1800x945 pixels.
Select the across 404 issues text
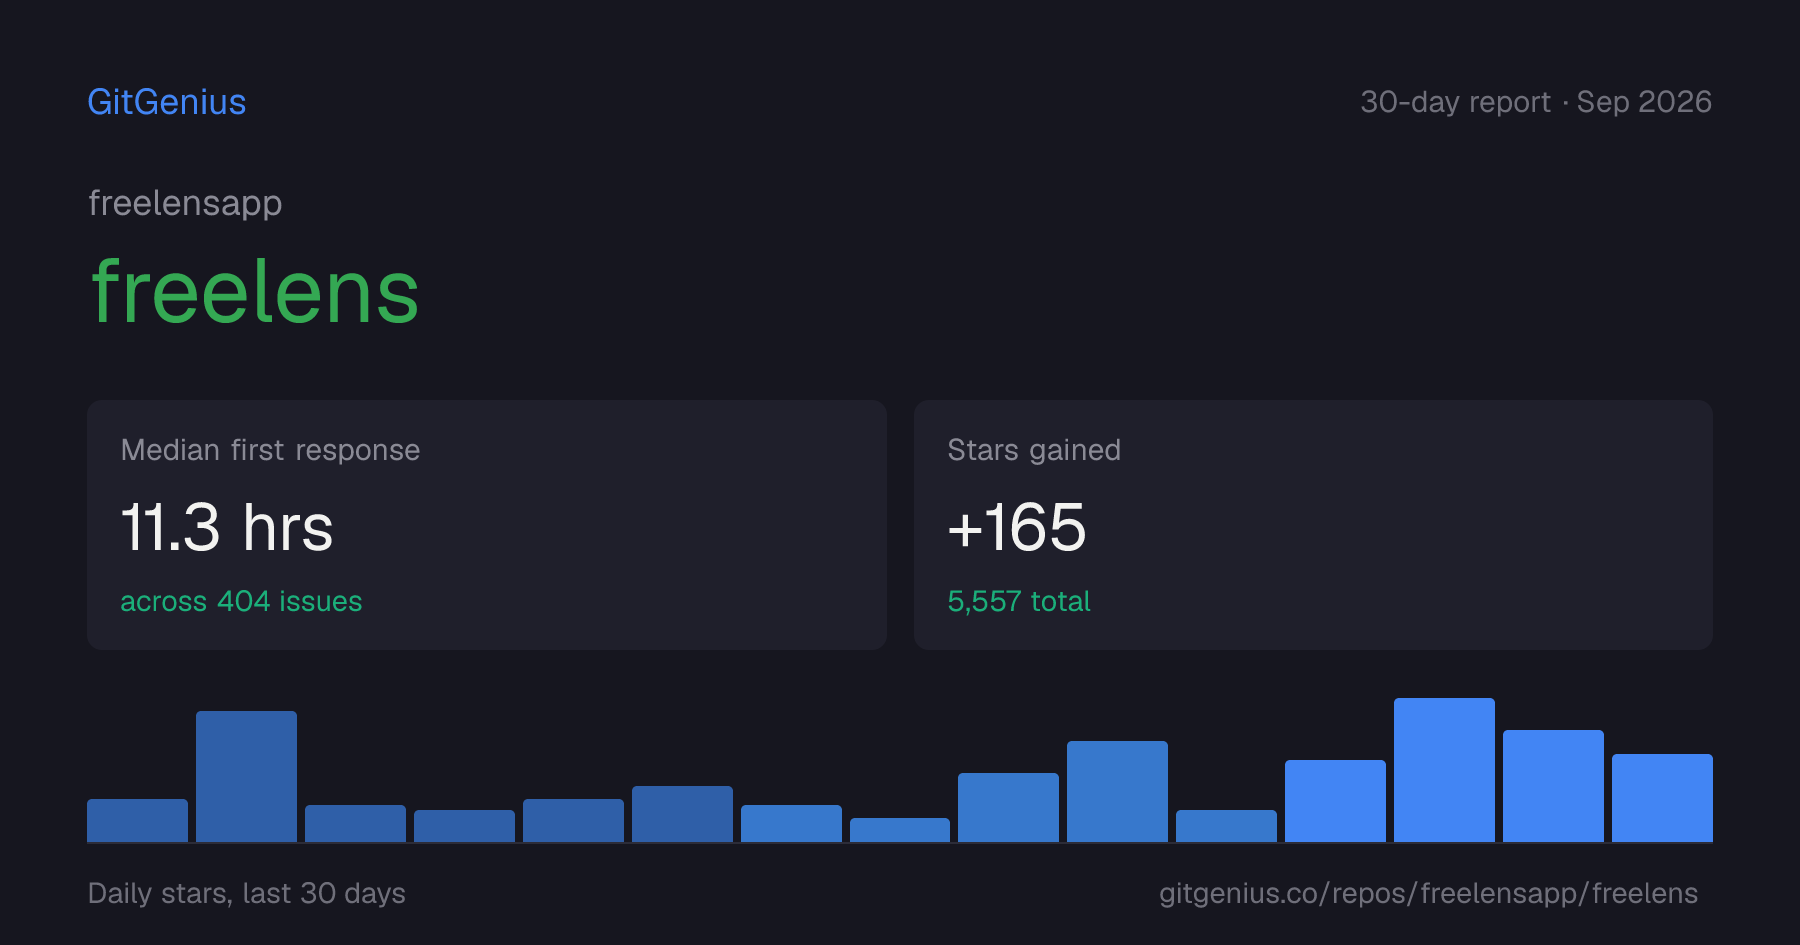(241, 601)
